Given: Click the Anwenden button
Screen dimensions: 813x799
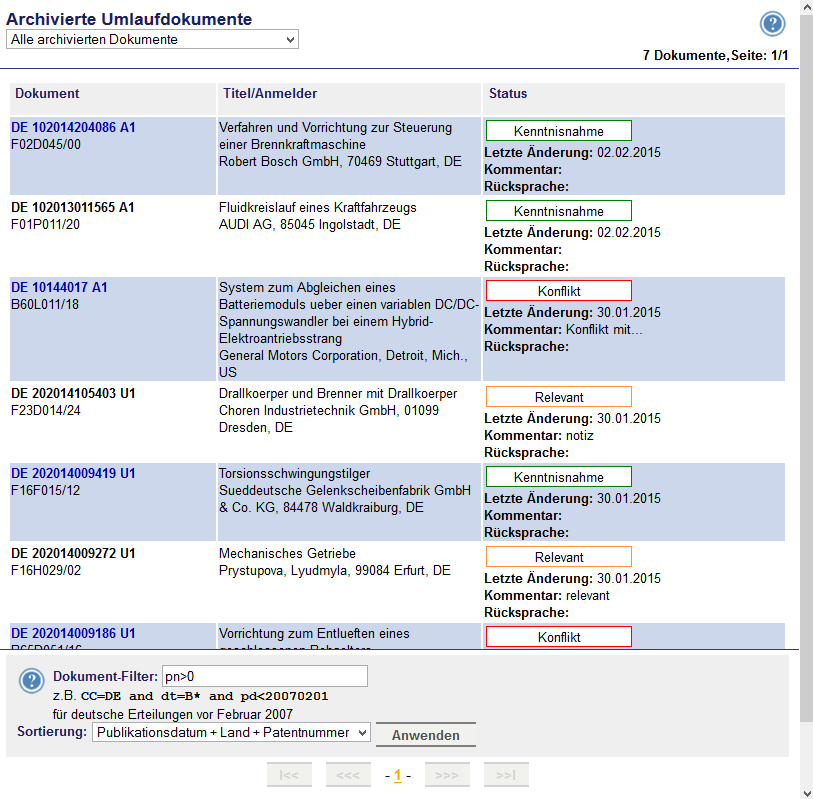Looking at the screenshot, I should [426, 735].
